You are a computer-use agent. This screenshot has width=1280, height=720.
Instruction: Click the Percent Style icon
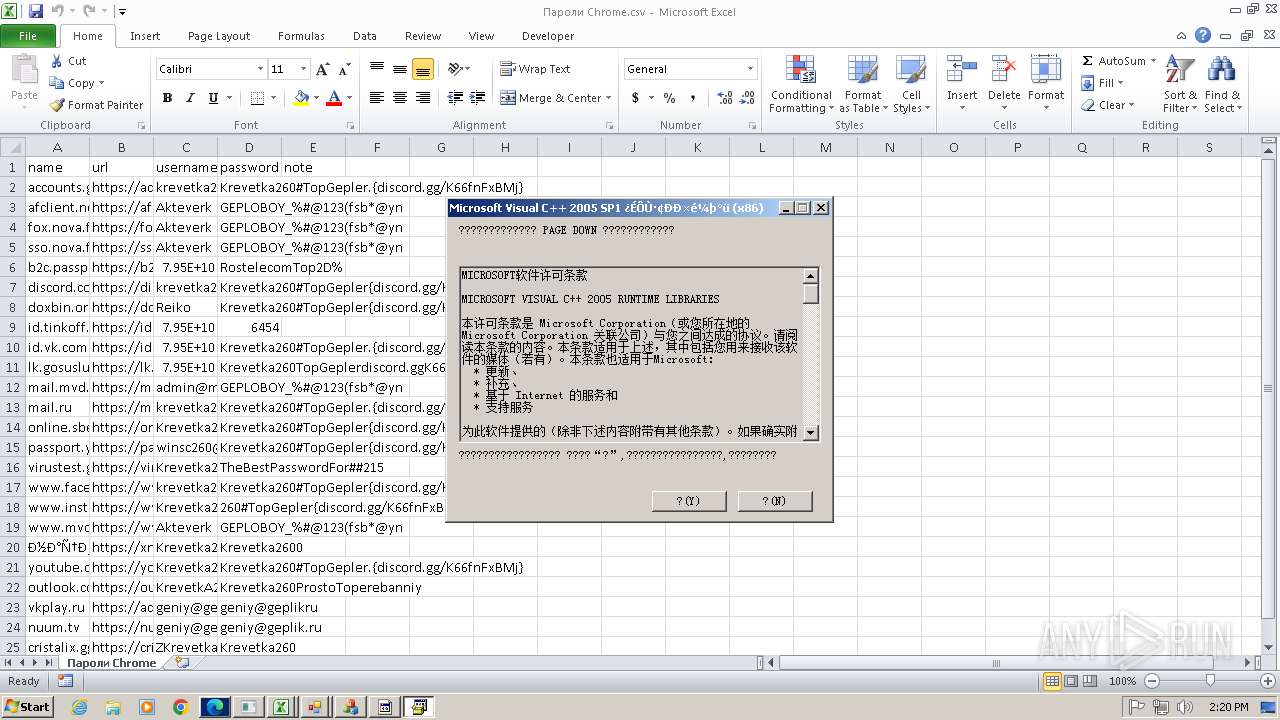coord(669,98)
